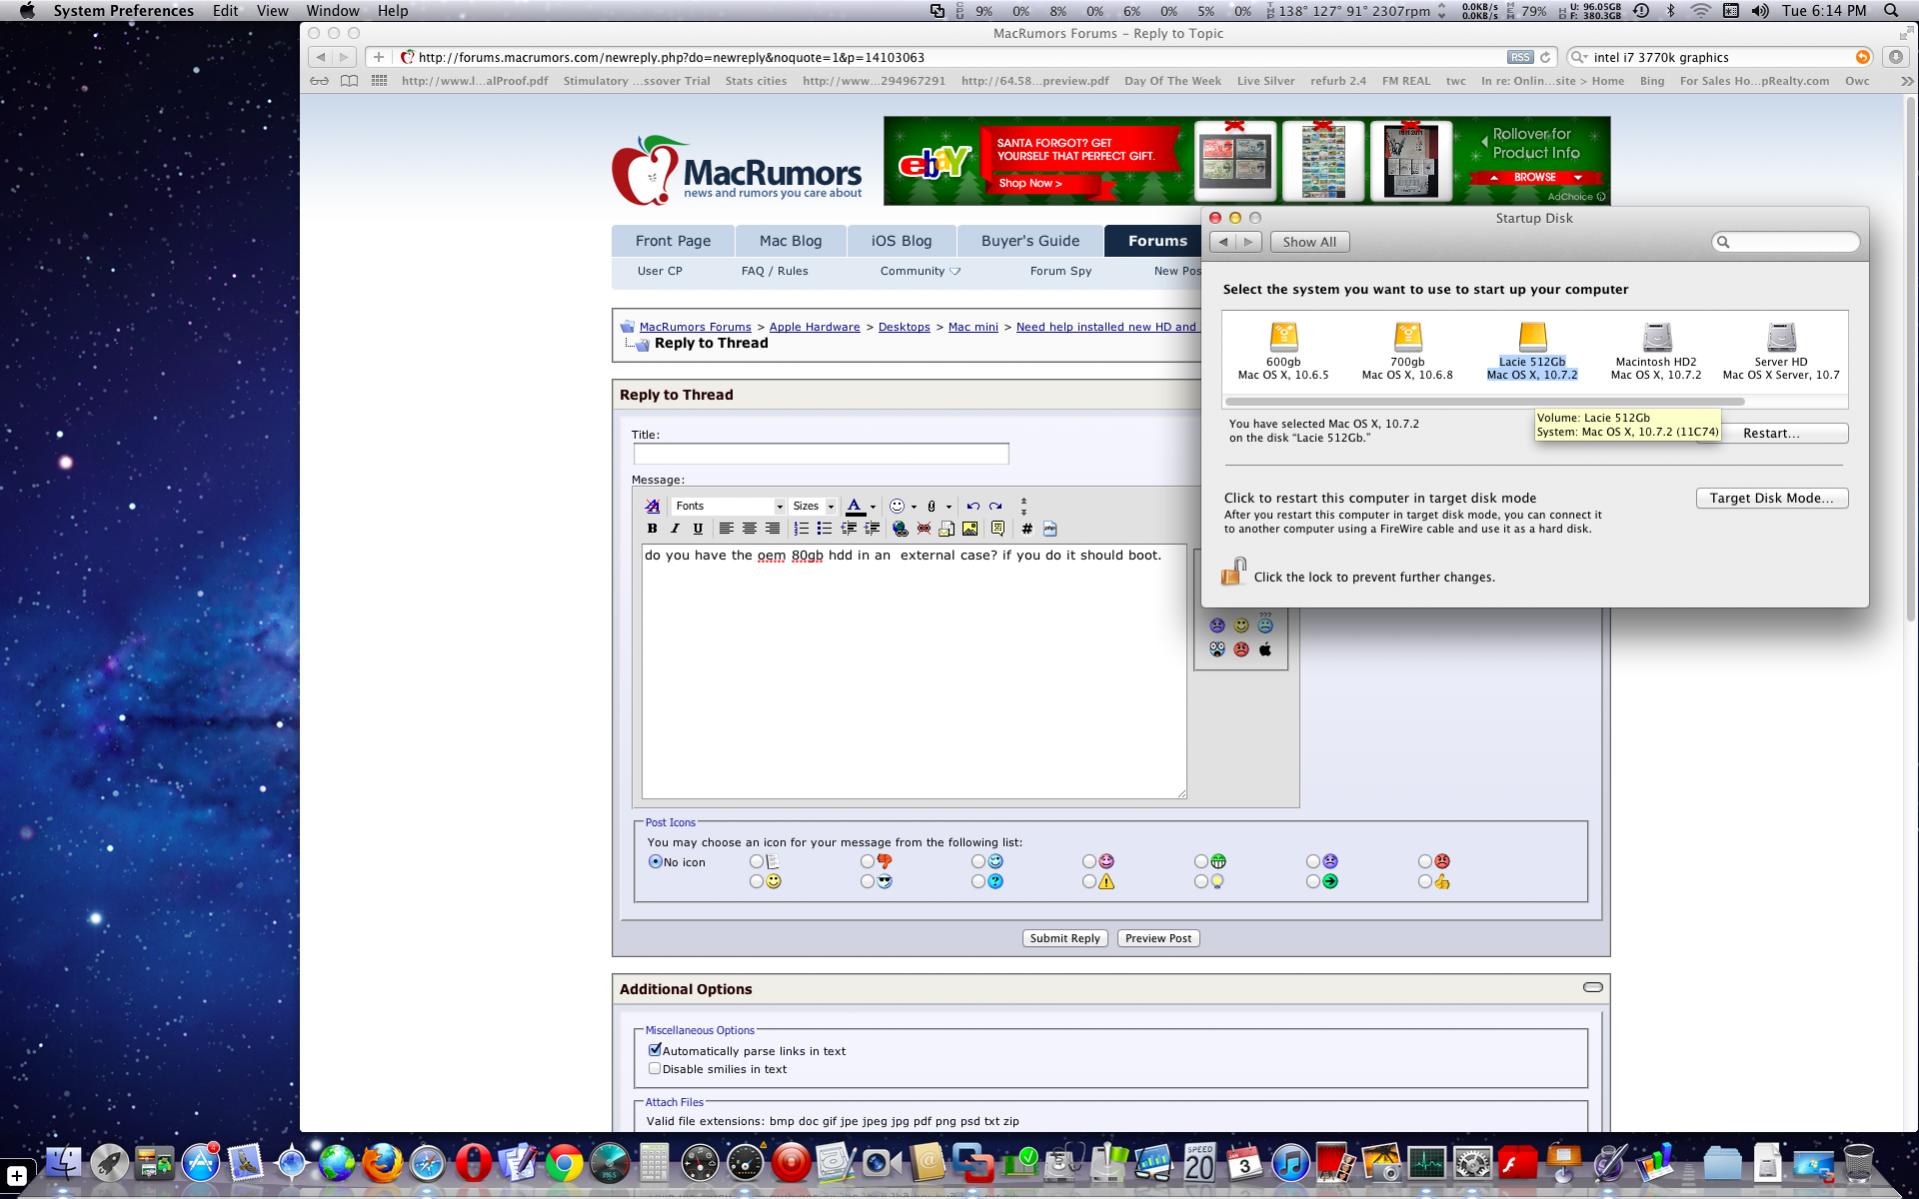Center-align the message text
Image resolution: width=1919 pixels, height=1199 pixels.
click(x=749, y=528)
